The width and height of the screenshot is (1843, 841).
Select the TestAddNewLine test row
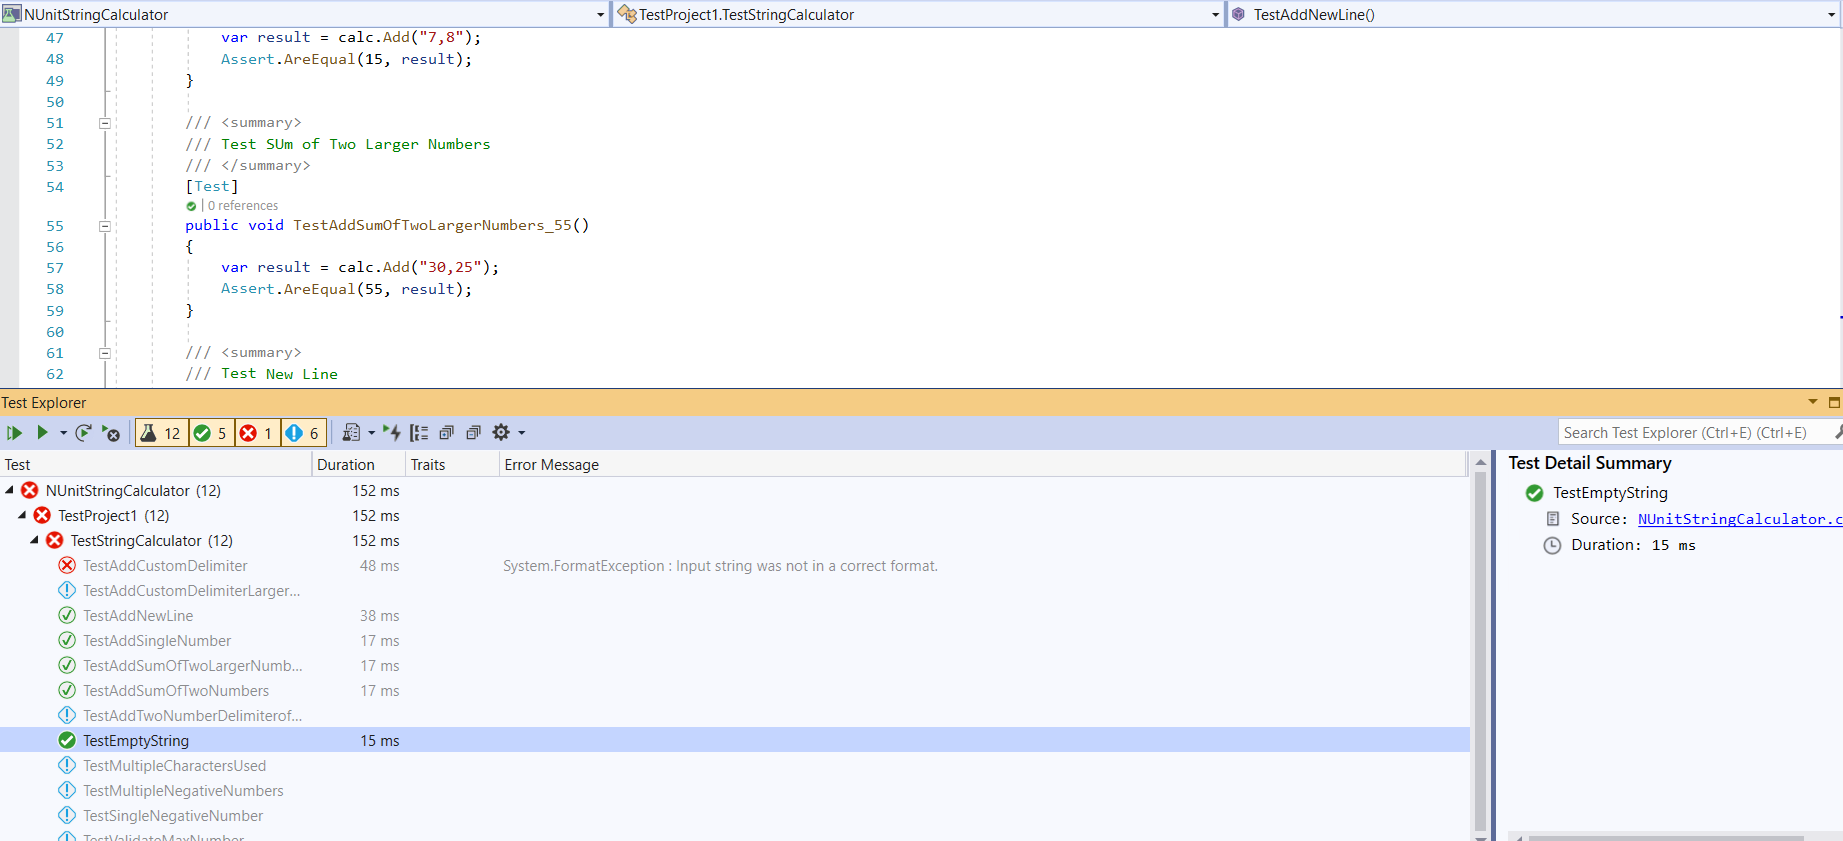pyautogui.click(x=138, y=616)
